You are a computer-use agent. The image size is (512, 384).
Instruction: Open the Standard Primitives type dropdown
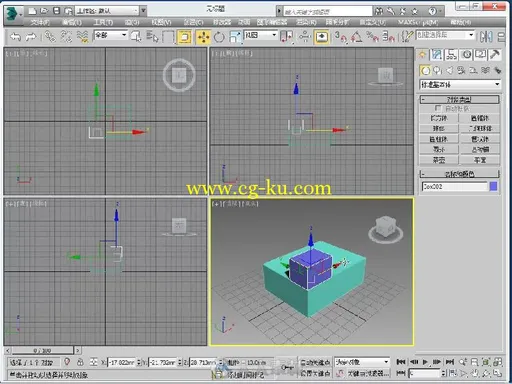(x=460, y=85)
